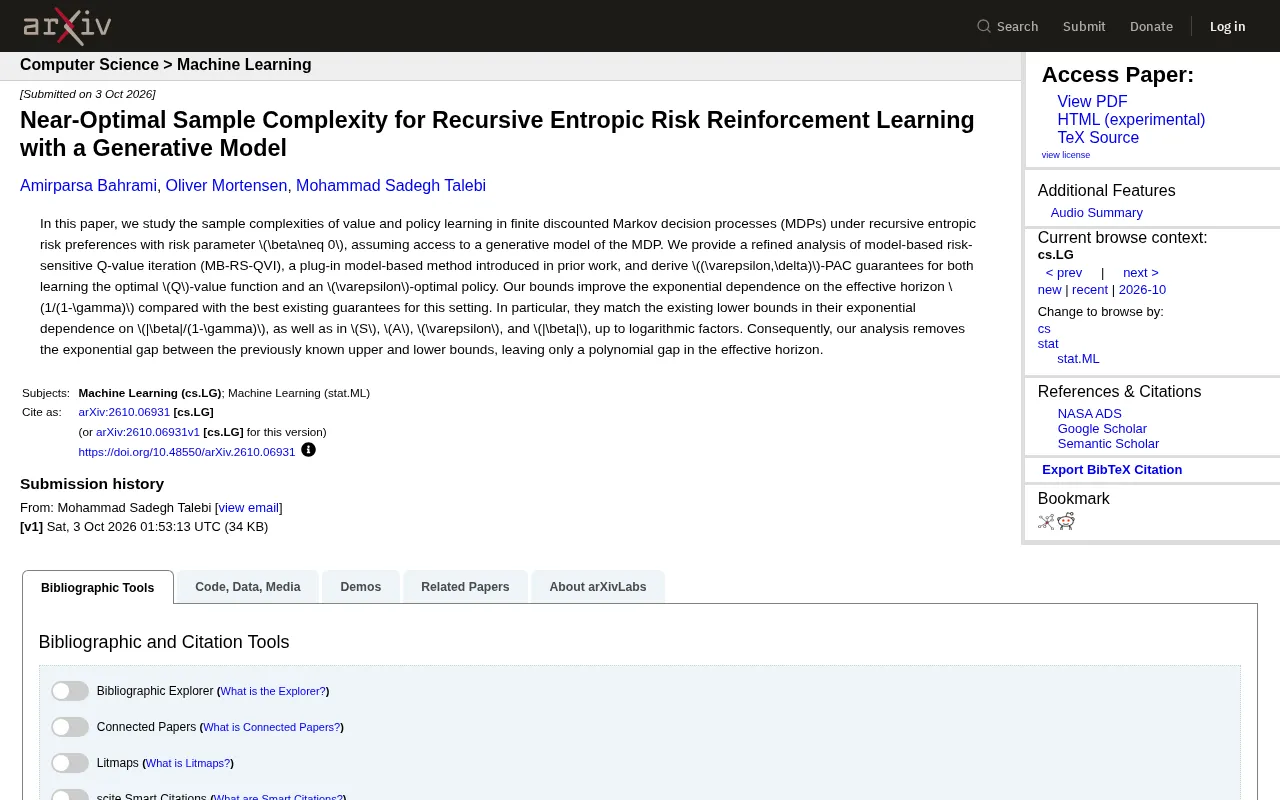Open the Demos tab
The image size is (1280, 800).
361,587
